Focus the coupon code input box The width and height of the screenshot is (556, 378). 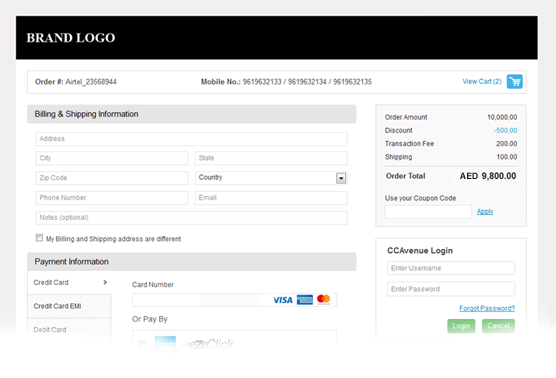[x=428, y=212]
